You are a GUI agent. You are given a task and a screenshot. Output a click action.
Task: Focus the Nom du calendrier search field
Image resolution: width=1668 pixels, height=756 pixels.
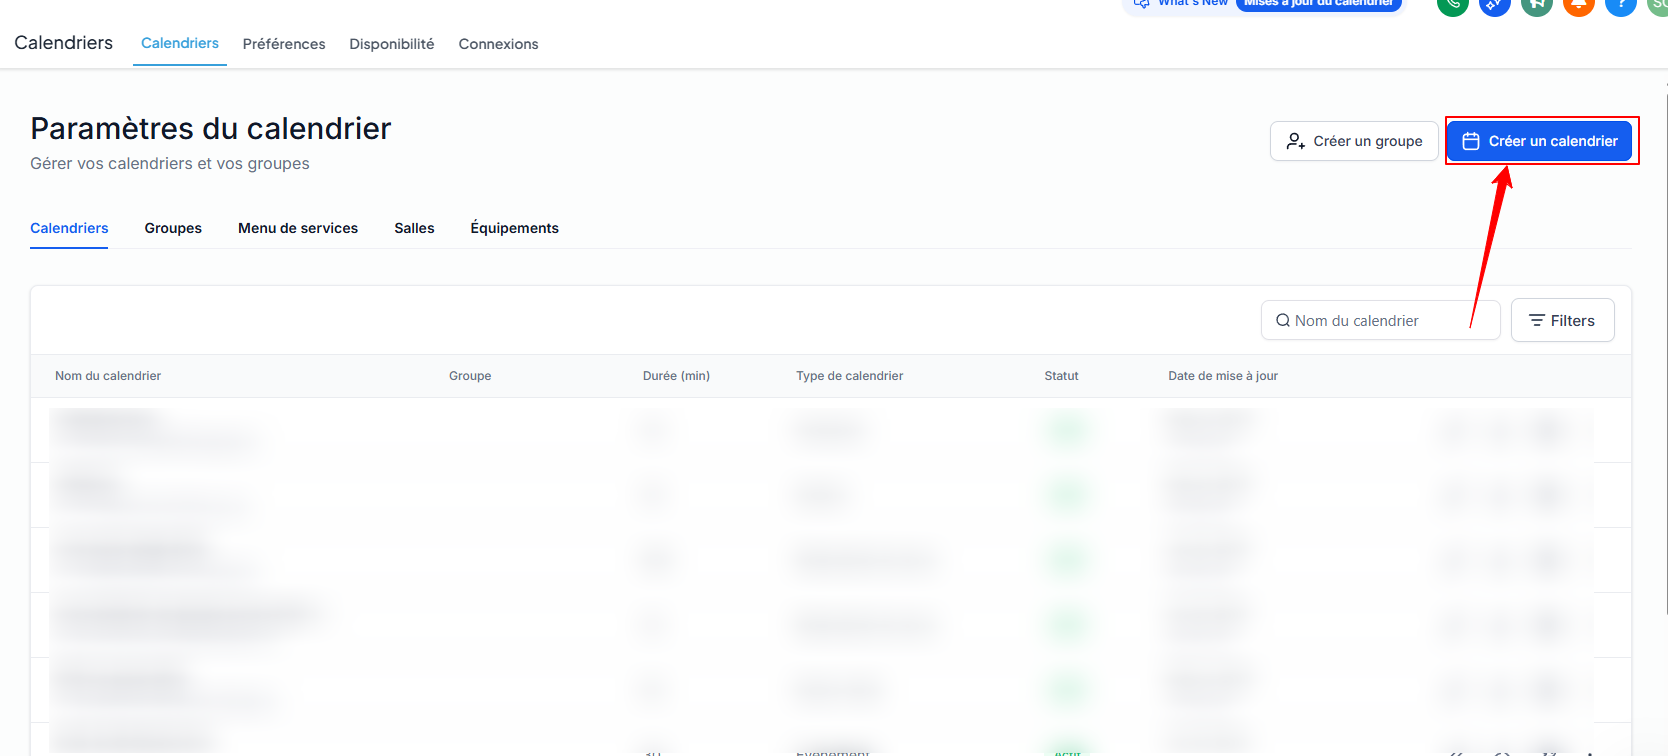coord(1380,321)
